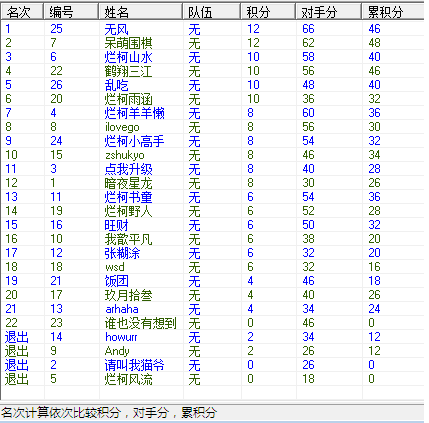Screen dimensions: 429x423
Task: Sort by 累积分 column header
Action: pyautogui.click(x=393, y=12)
